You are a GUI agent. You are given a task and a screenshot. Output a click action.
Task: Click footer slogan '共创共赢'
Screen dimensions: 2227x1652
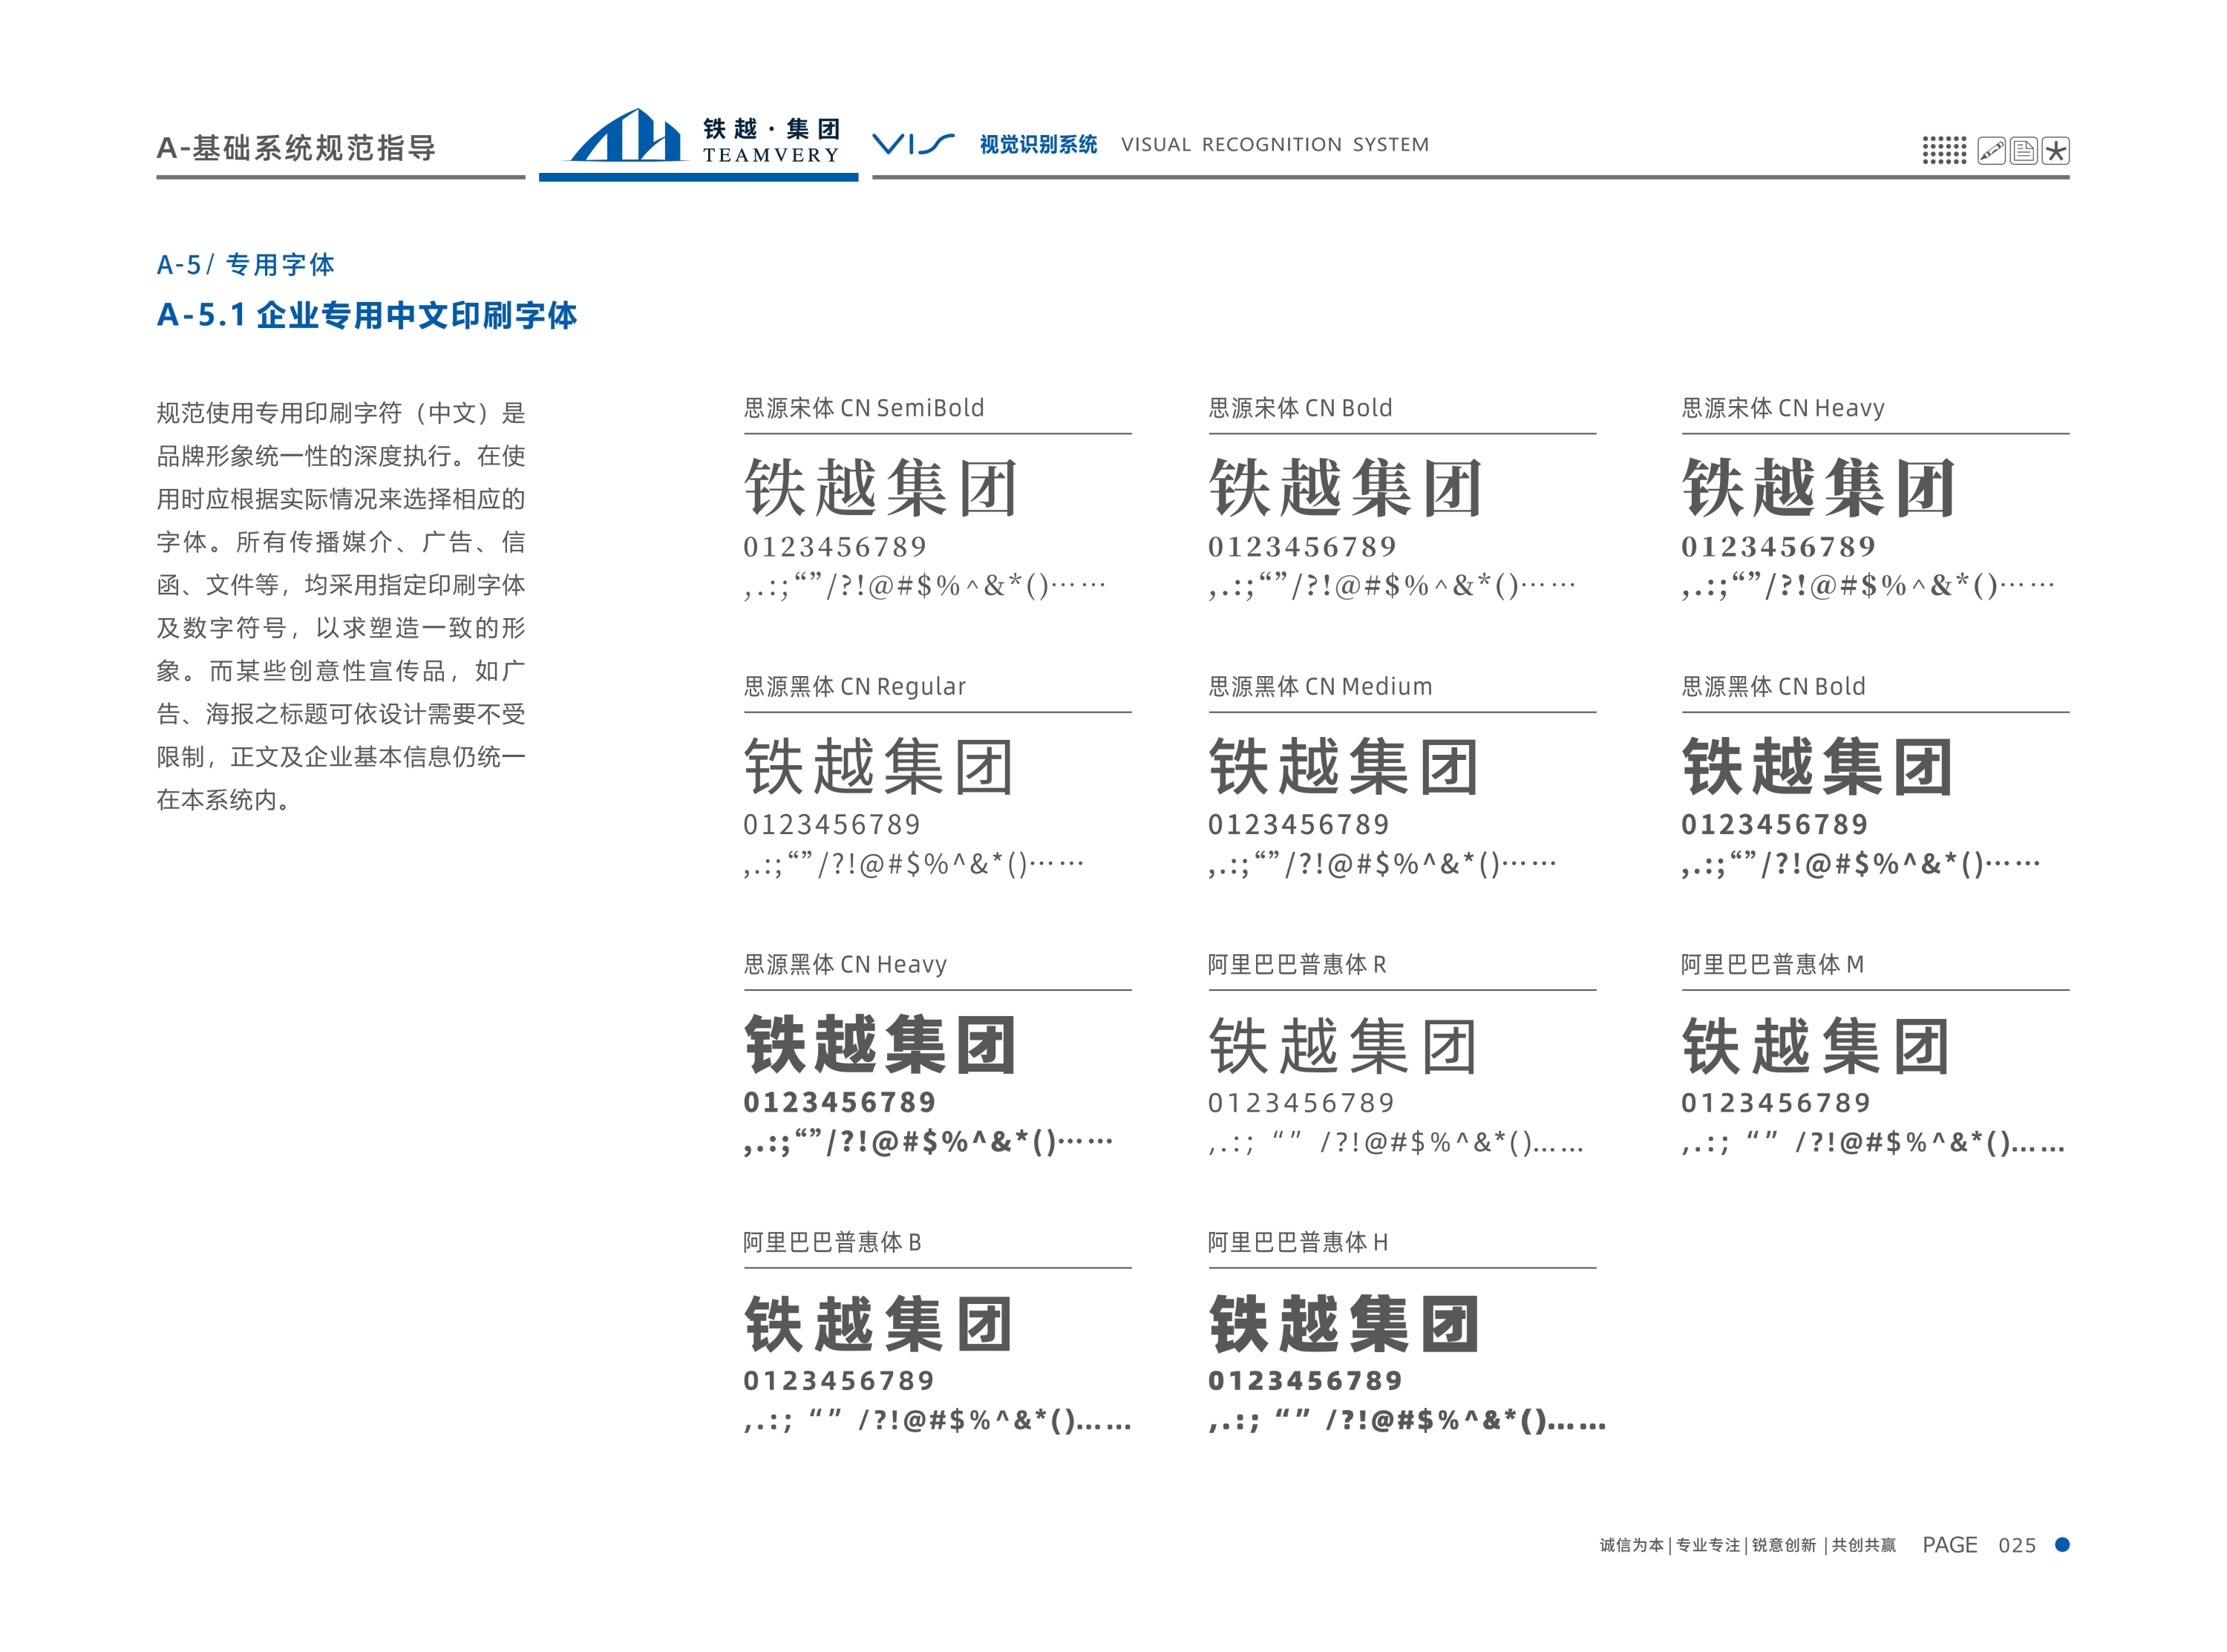(x=1863, y=1545)
